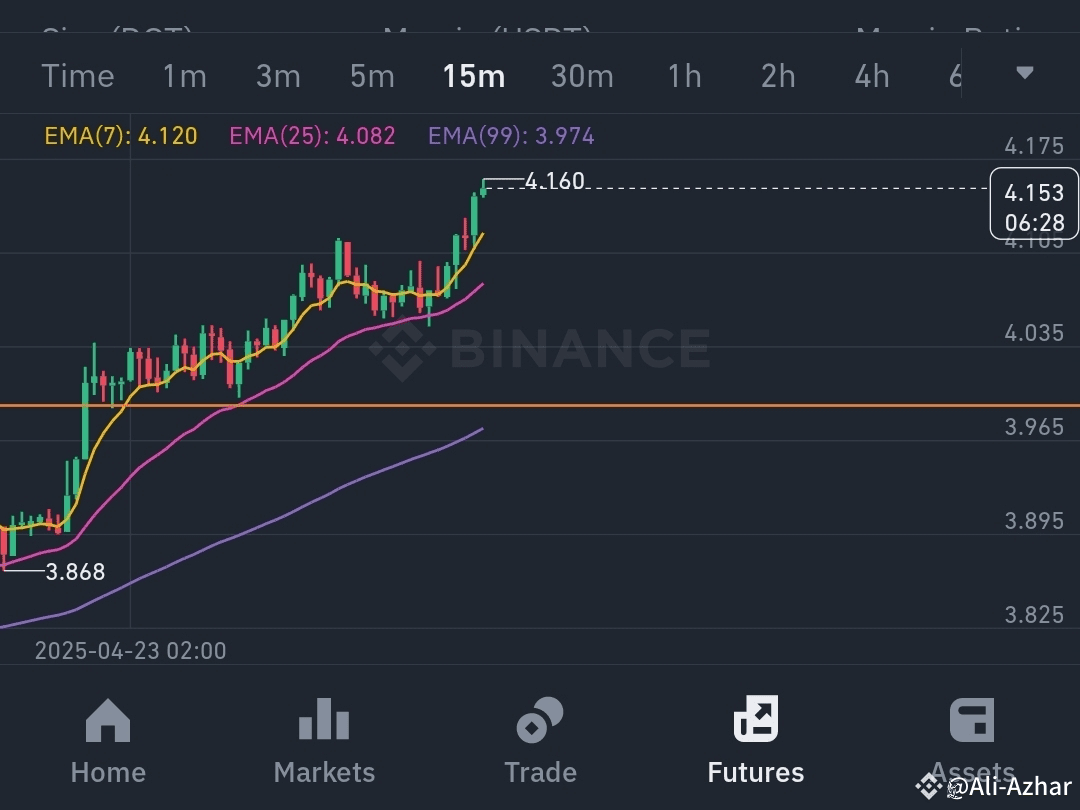1080x810 pixels.
Task: Tap the 4.160 high price marker
Action: click(x=554, y=181)
